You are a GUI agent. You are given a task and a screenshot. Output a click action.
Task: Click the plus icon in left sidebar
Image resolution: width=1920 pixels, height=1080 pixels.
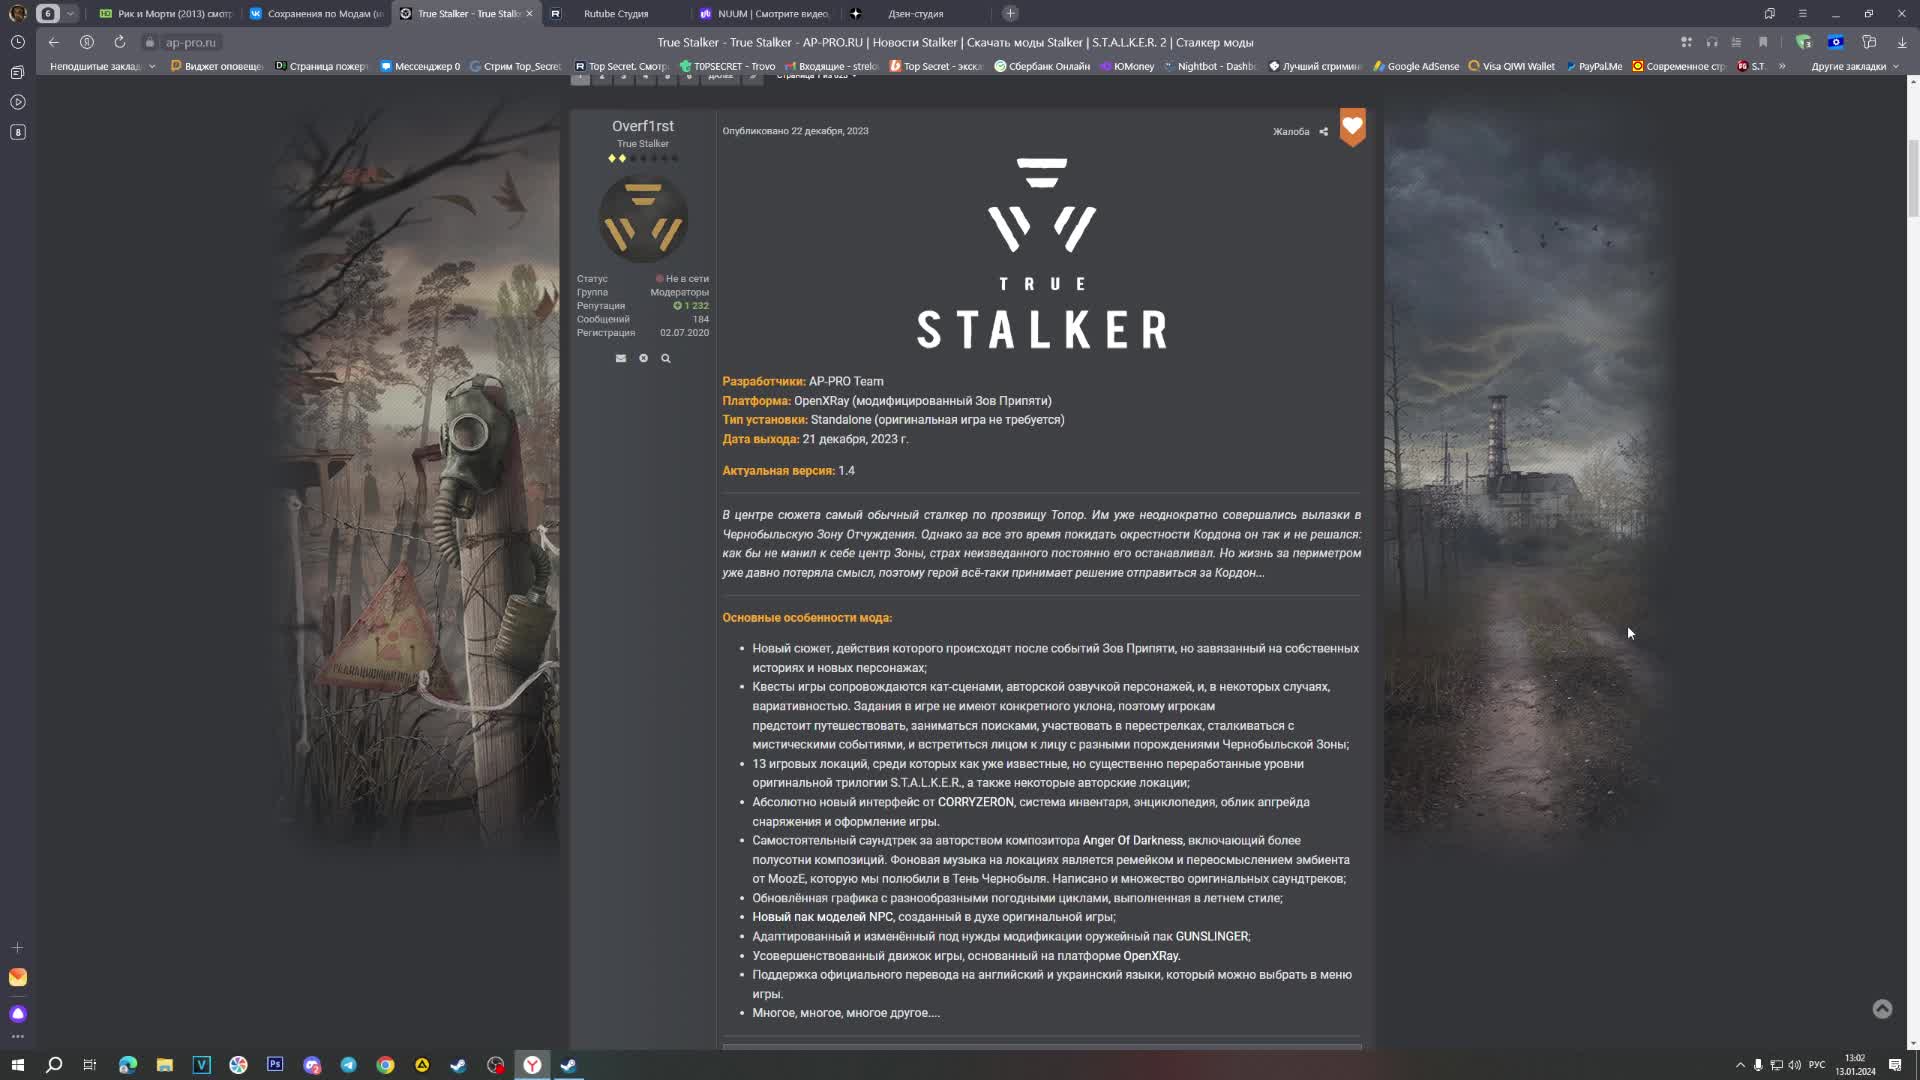(17, 947)
